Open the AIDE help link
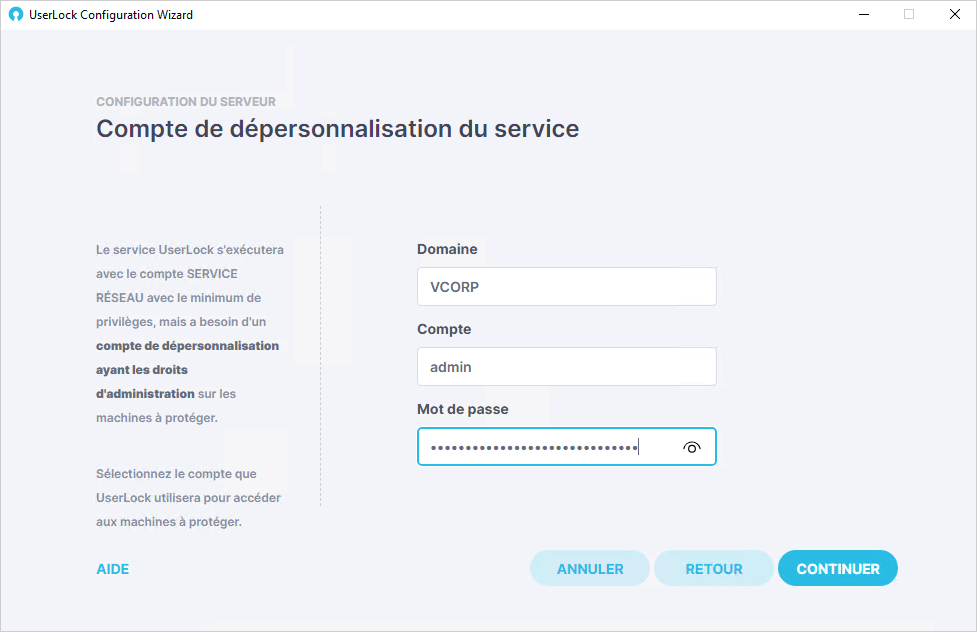The height and width of the screenshot is (632, 977). click(113, 569)
